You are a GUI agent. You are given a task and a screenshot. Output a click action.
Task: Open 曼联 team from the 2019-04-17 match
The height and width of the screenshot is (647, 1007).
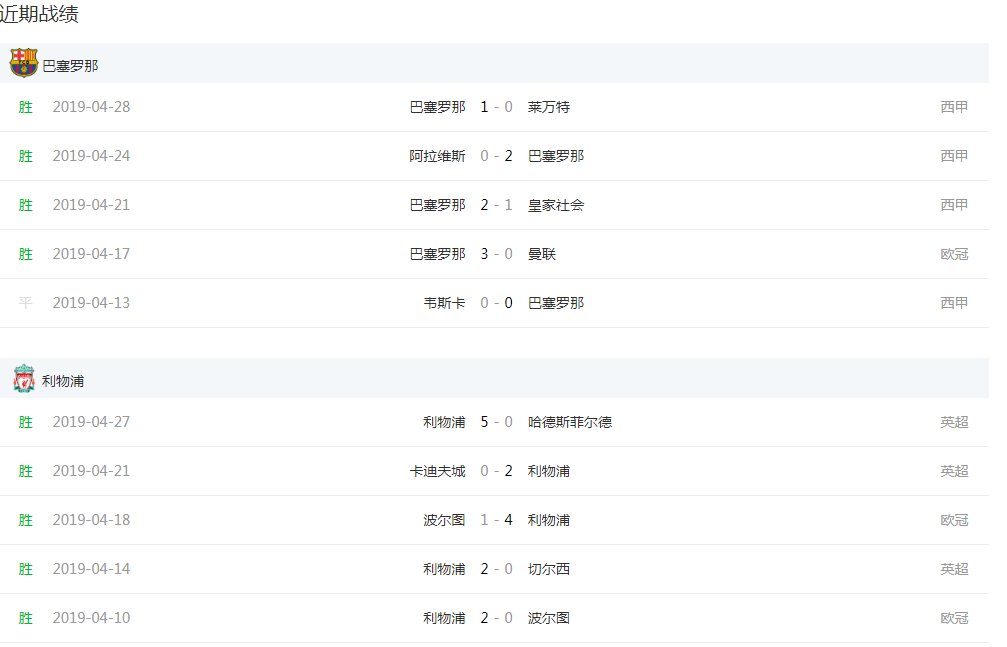point(542,254)
